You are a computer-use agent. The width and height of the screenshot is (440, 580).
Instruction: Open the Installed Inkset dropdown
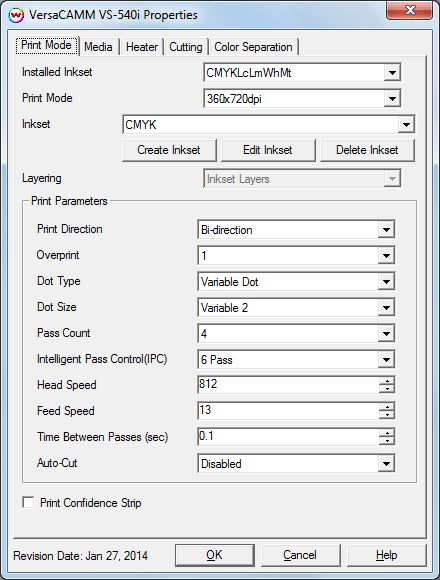[302, 72]
